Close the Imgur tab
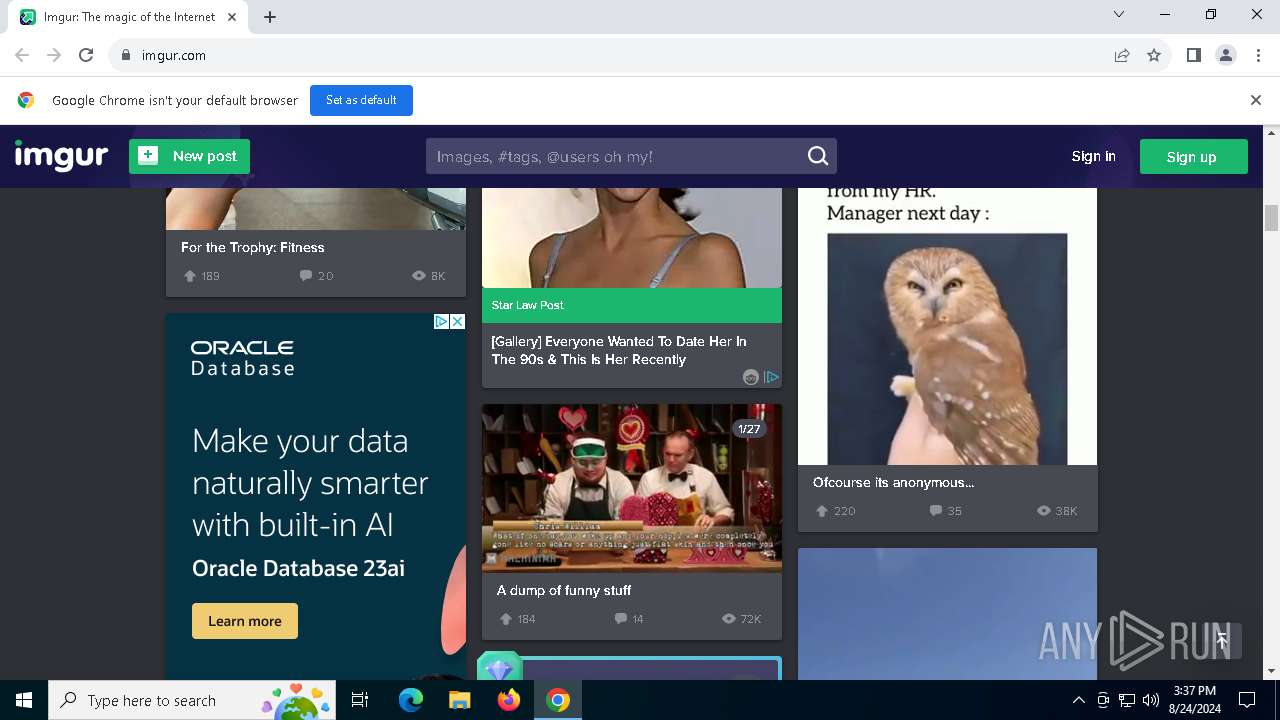The width and height of the screenshot is (1280, 720). click(x=232, y=17)
